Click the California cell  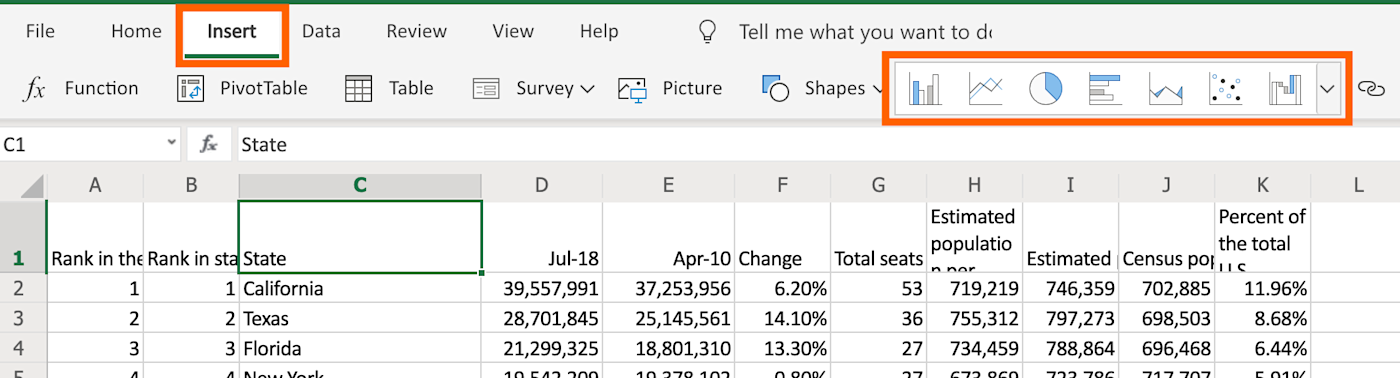tap(360, 289)
